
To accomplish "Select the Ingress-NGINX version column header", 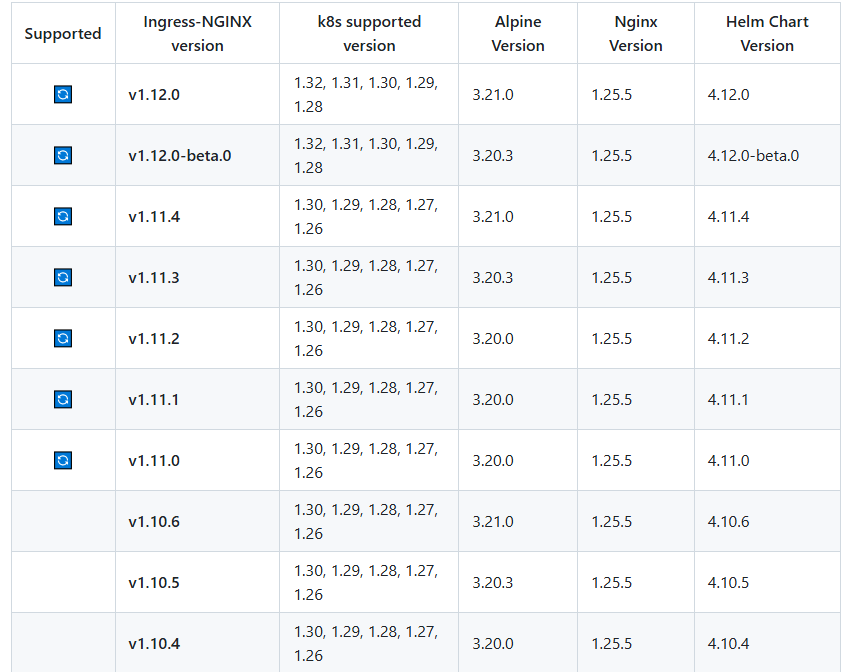I will (x=198, y=33).
